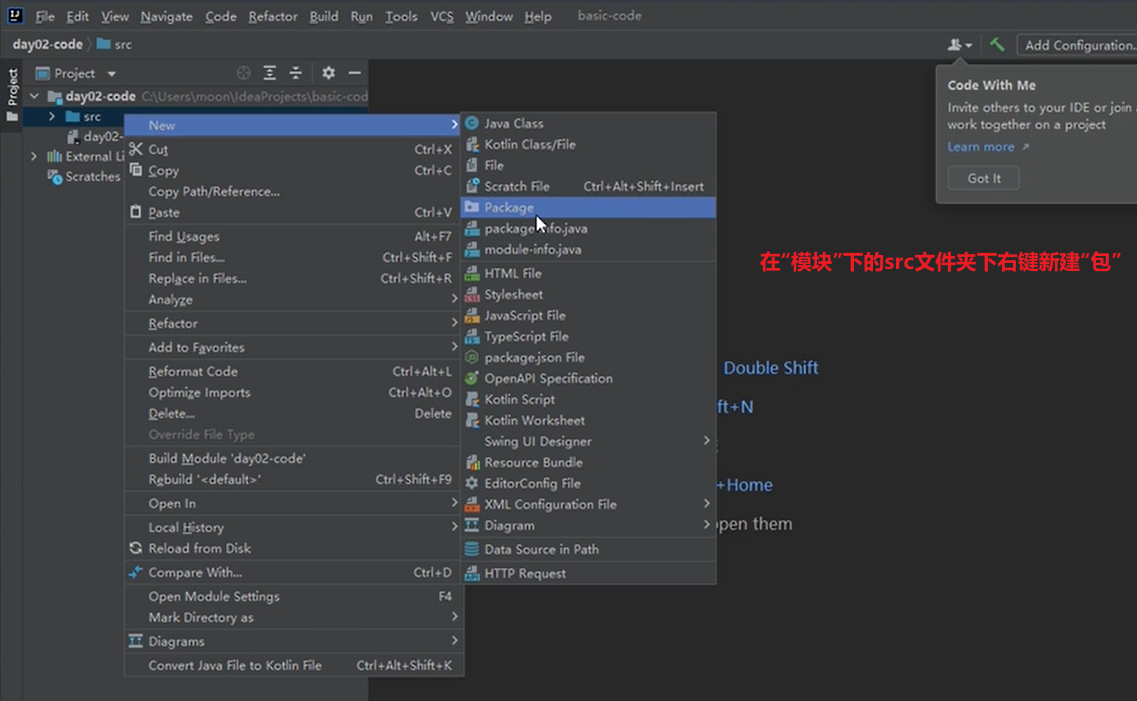Click the Scratch File icon
Image resolution: width=1137 pixels, height=701 pixels.
[x=472, y=186]
